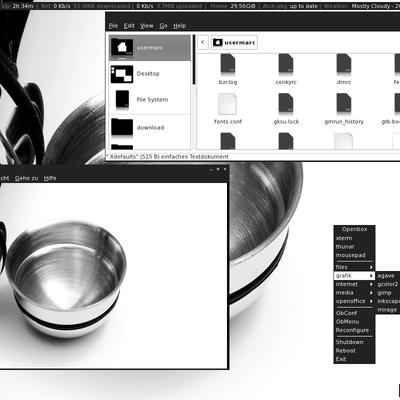Click the Openbox menu title
Screen dimensions: 400x400
(355, 229)
